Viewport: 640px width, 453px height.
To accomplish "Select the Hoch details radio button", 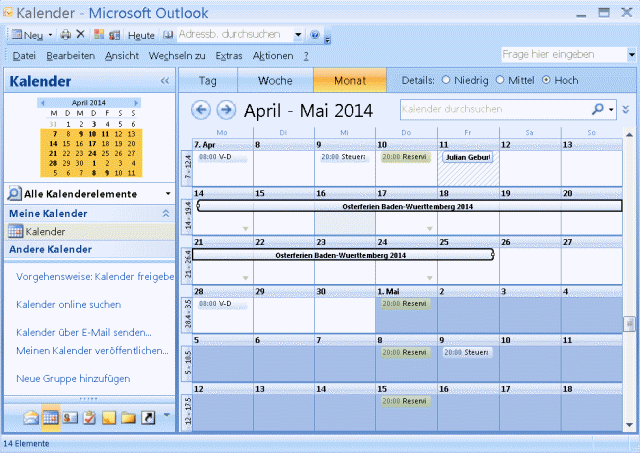I will tap(546, 80).
